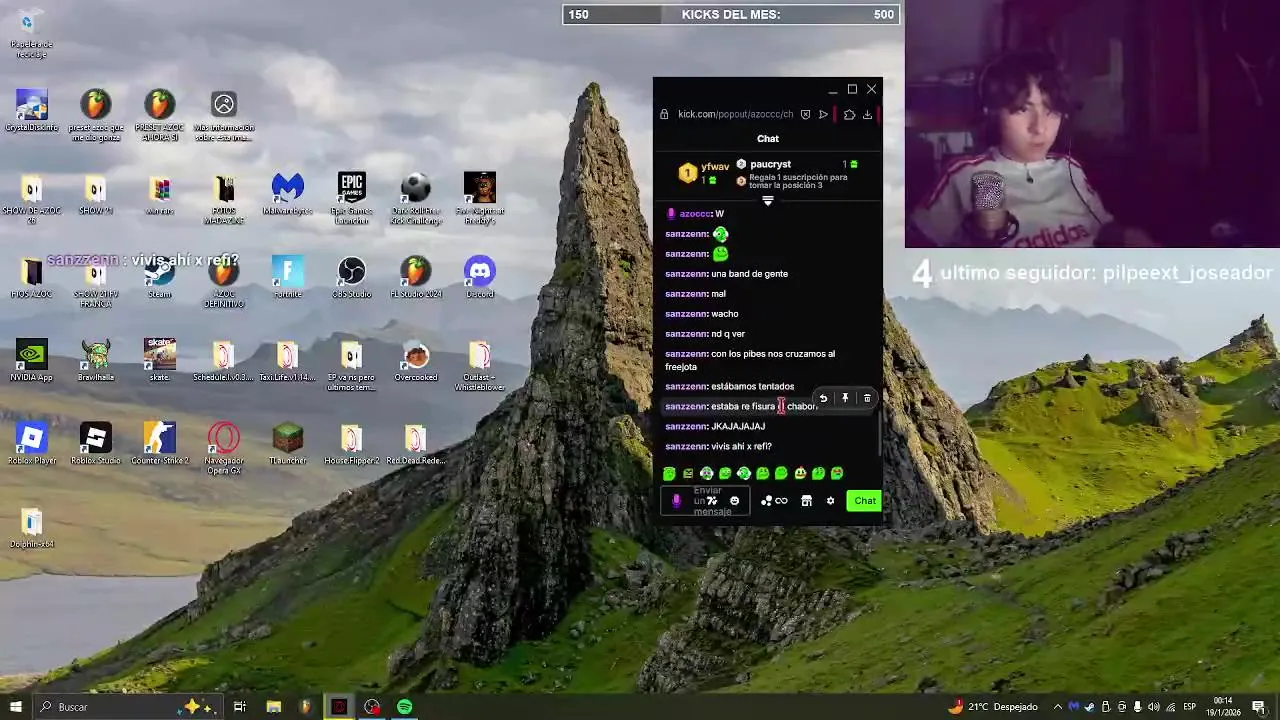Show hidden tray icons chevron
Screen dimensions: 1280x720
[1058, 707]
